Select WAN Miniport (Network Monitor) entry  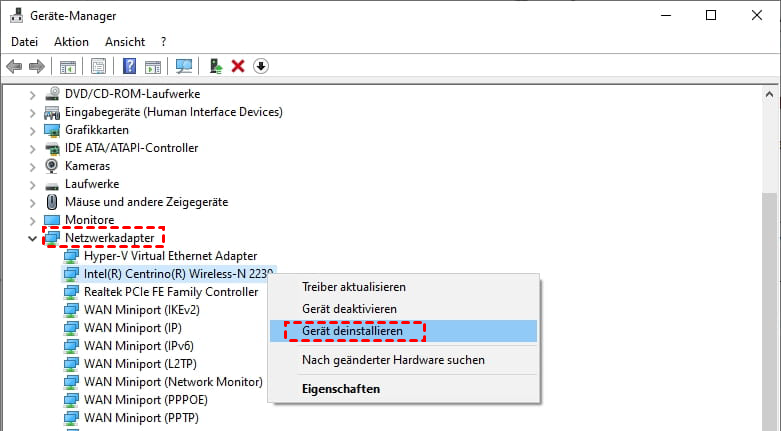coord(173,382)
